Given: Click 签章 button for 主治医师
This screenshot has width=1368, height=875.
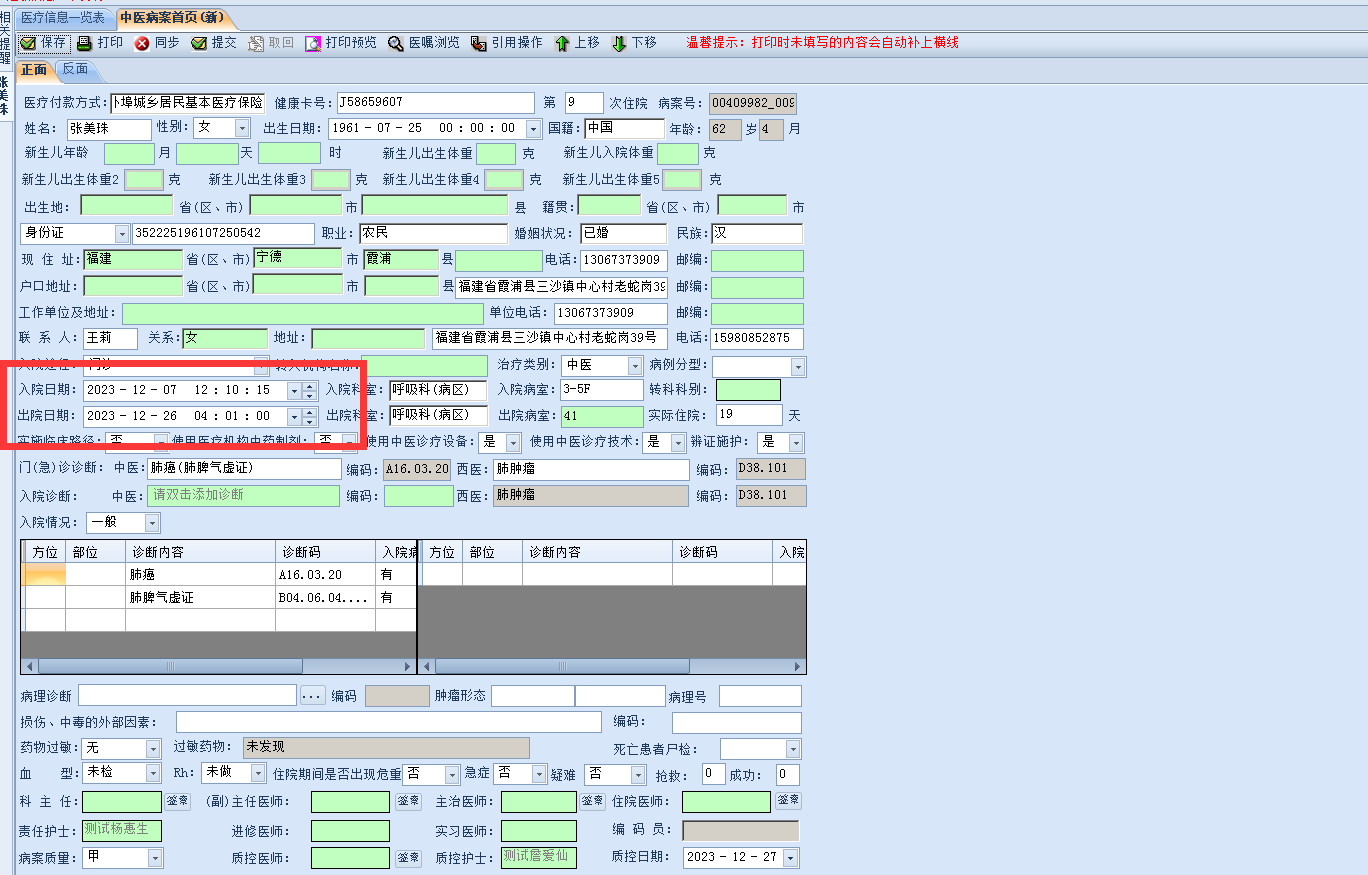Looking at the screenshot, I should [593, 801].
